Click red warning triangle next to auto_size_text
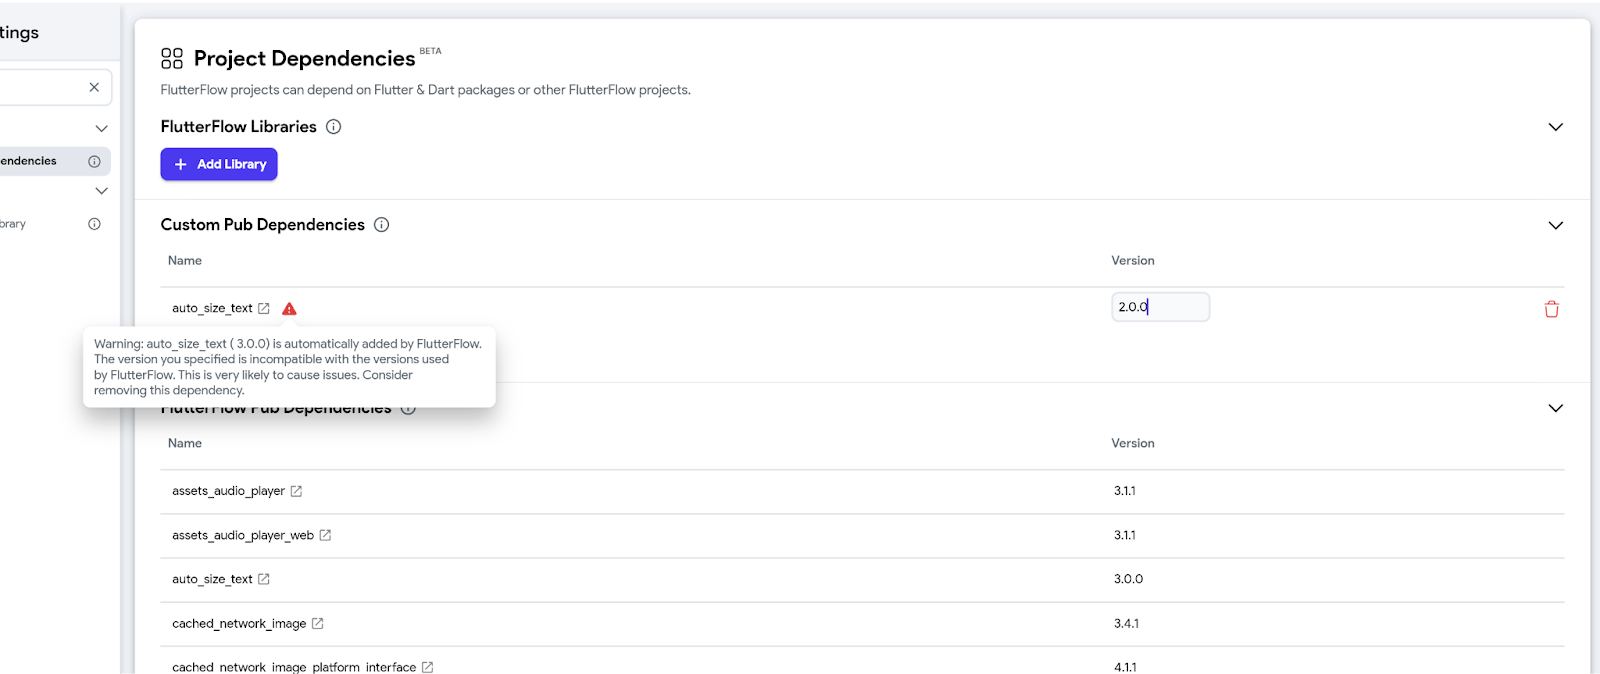Image resolution: width=1600 pixels, height=674 pixels. click(x=289, y=309)
